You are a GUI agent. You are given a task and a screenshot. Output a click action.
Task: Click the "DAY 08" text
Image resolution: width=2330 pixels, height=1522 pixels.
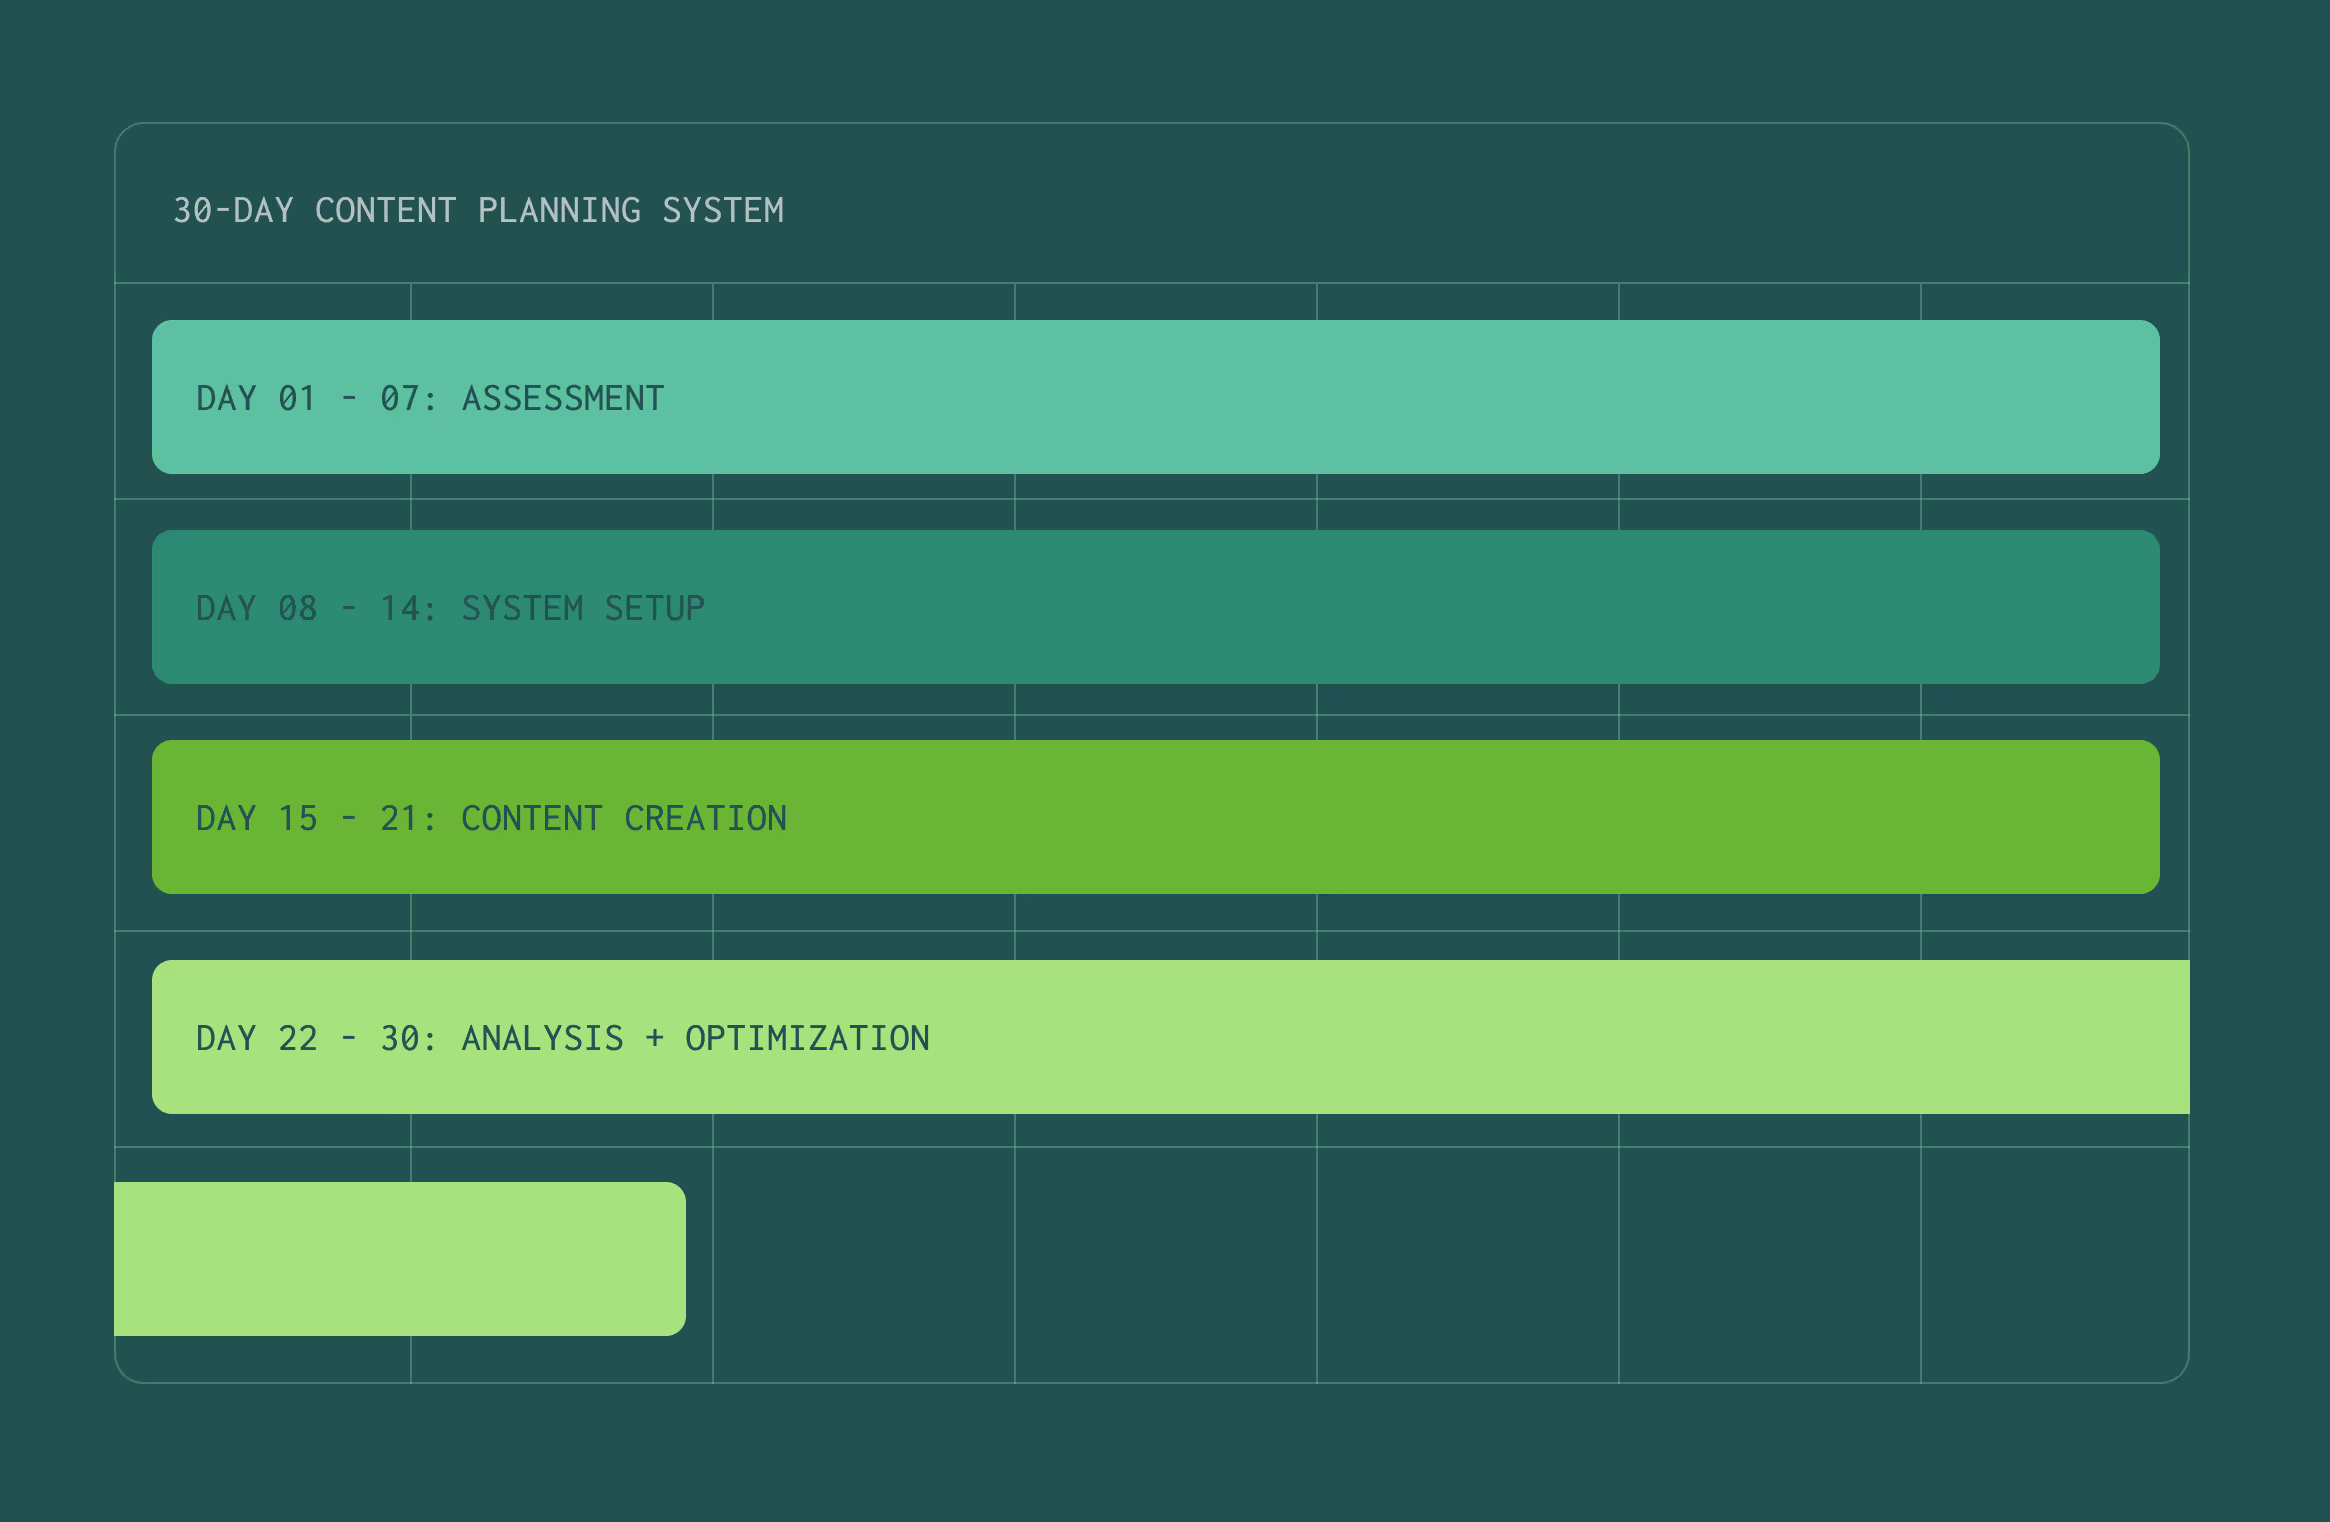click(256, 608)
